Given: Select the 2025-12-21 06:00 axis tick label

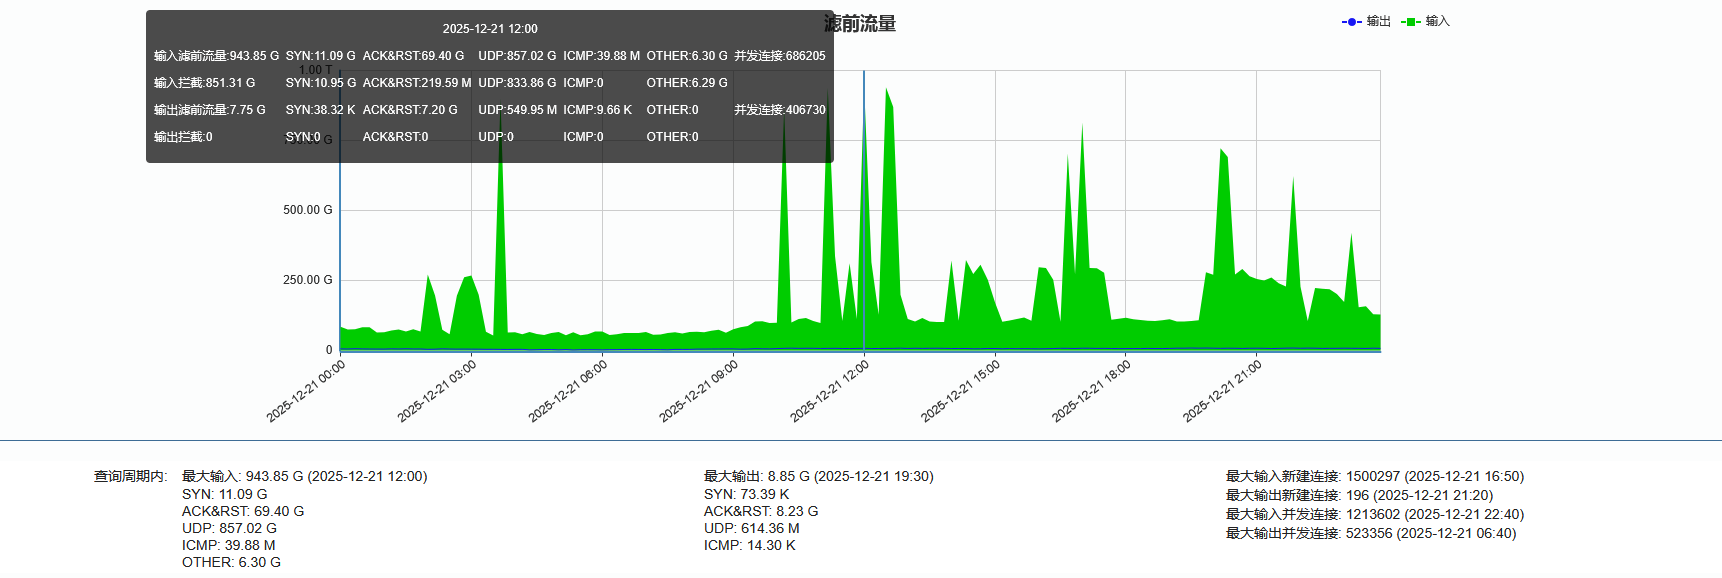Looking at the screenshot, I should pyautogui.click(x=568, y=391).
